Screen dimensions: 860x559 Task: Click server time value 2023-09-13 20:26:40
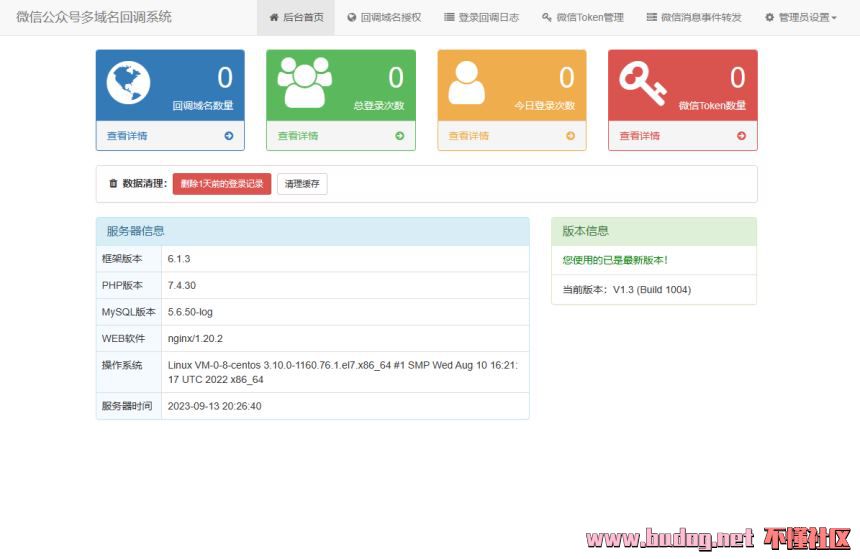point(214,406)
